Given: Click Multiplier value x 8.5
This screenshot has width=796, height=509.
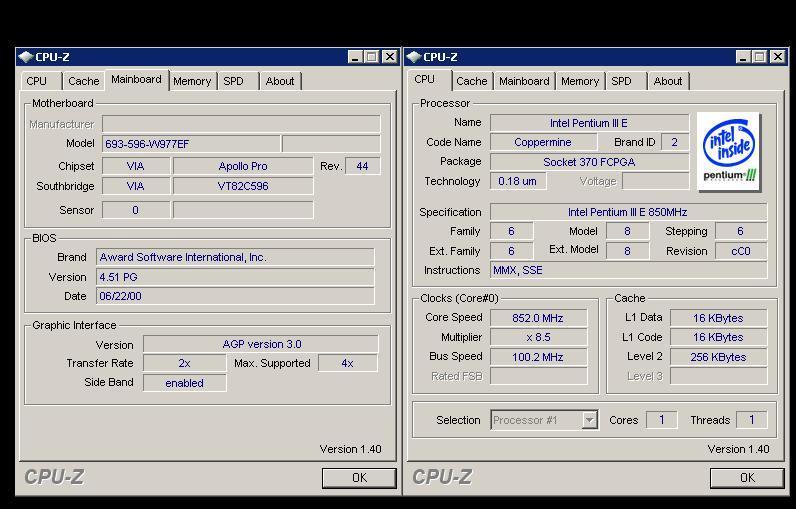Looking at the screenshot, I should coord(538,337).
